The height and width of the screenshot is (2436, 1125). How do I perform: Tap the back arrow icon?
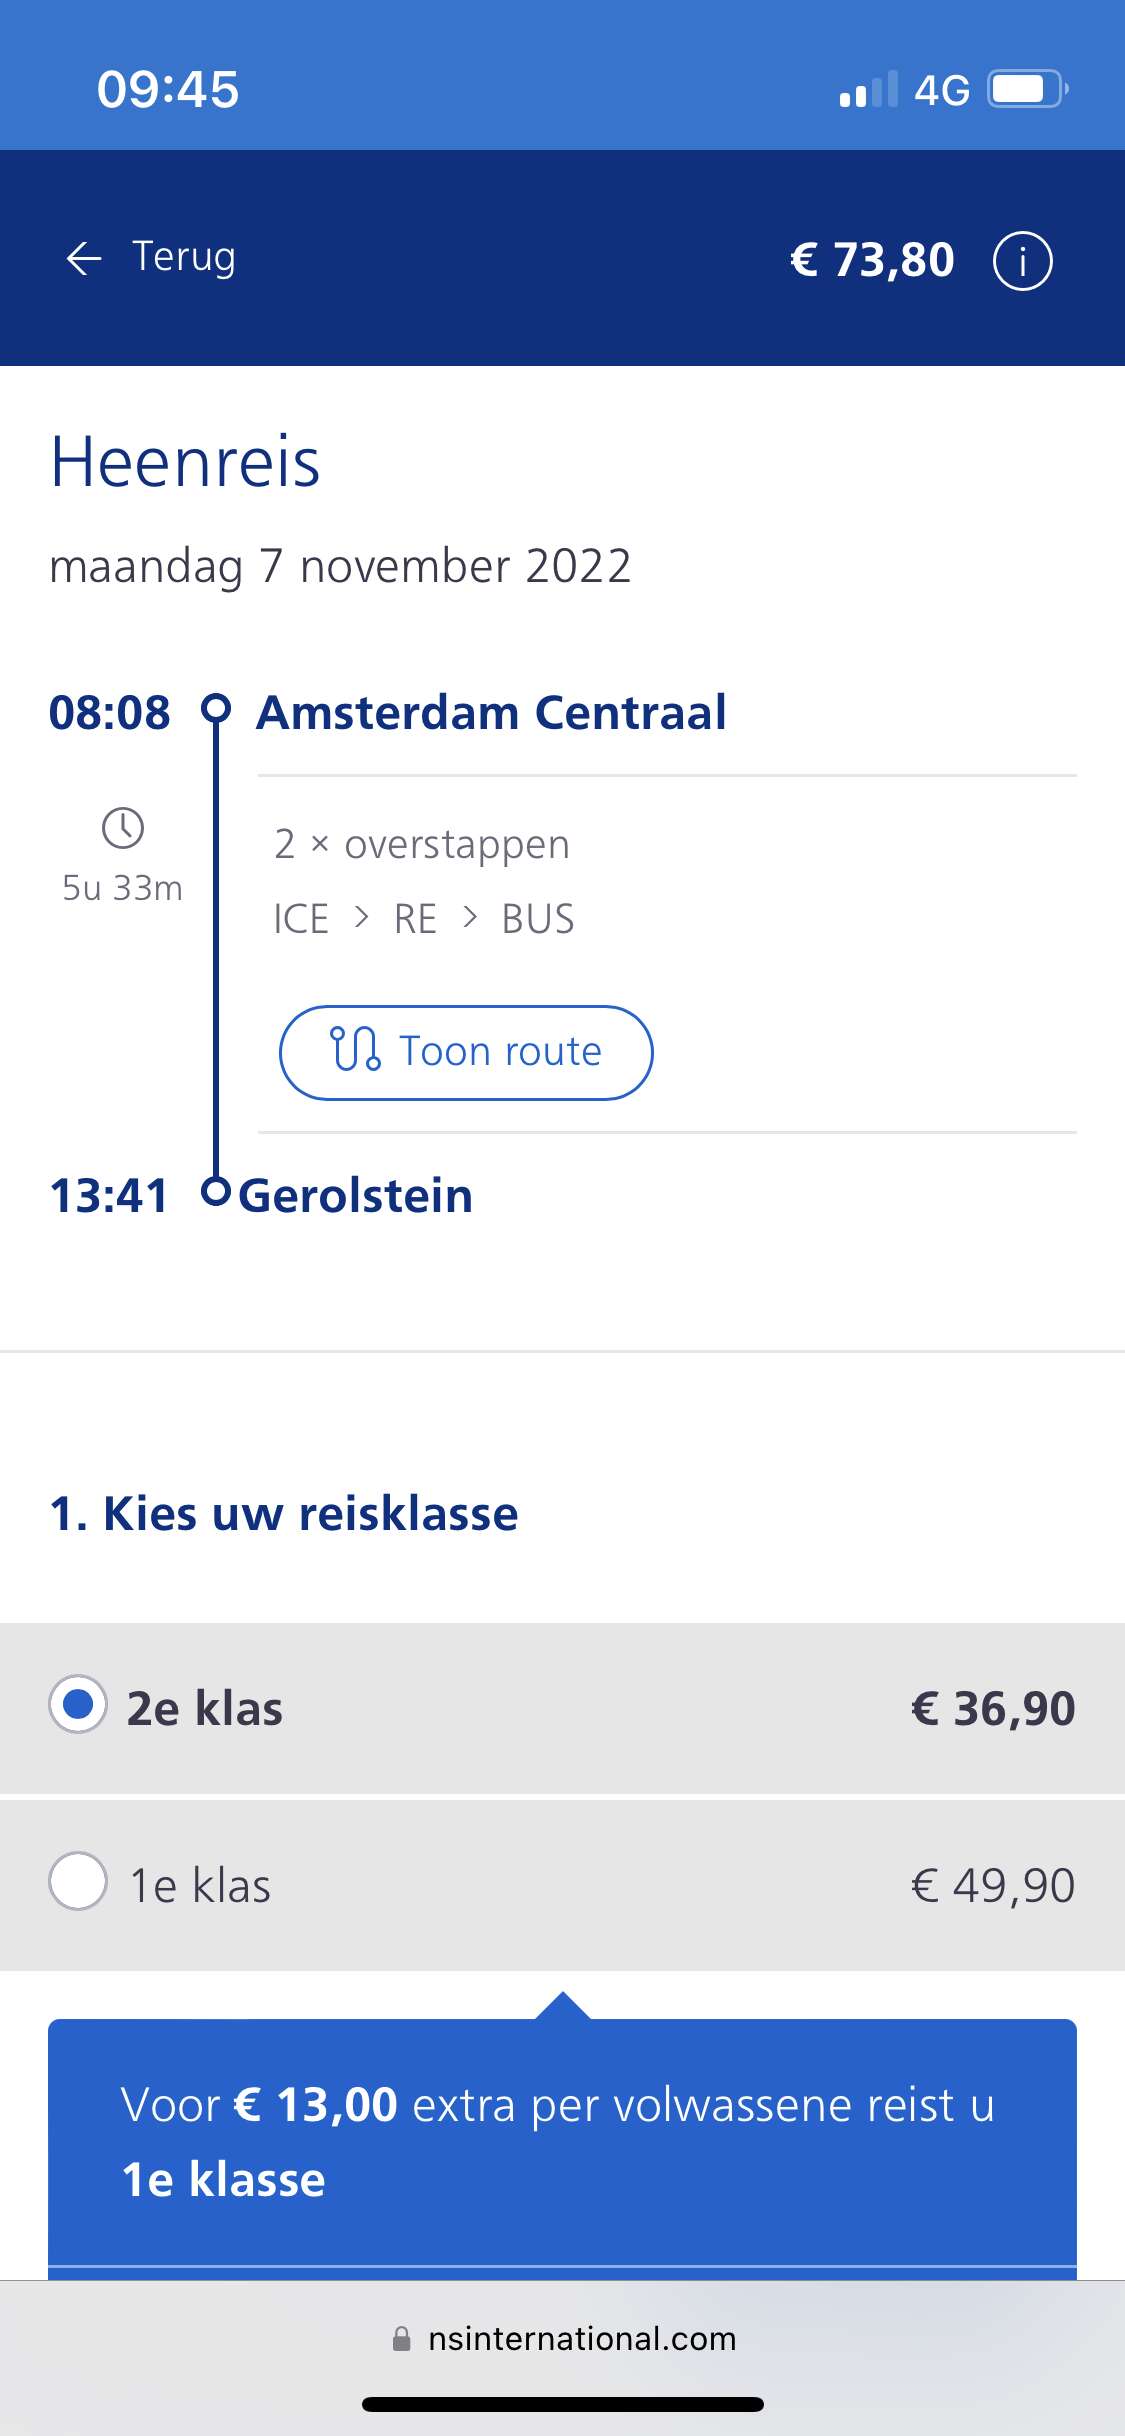click(84, 259)
